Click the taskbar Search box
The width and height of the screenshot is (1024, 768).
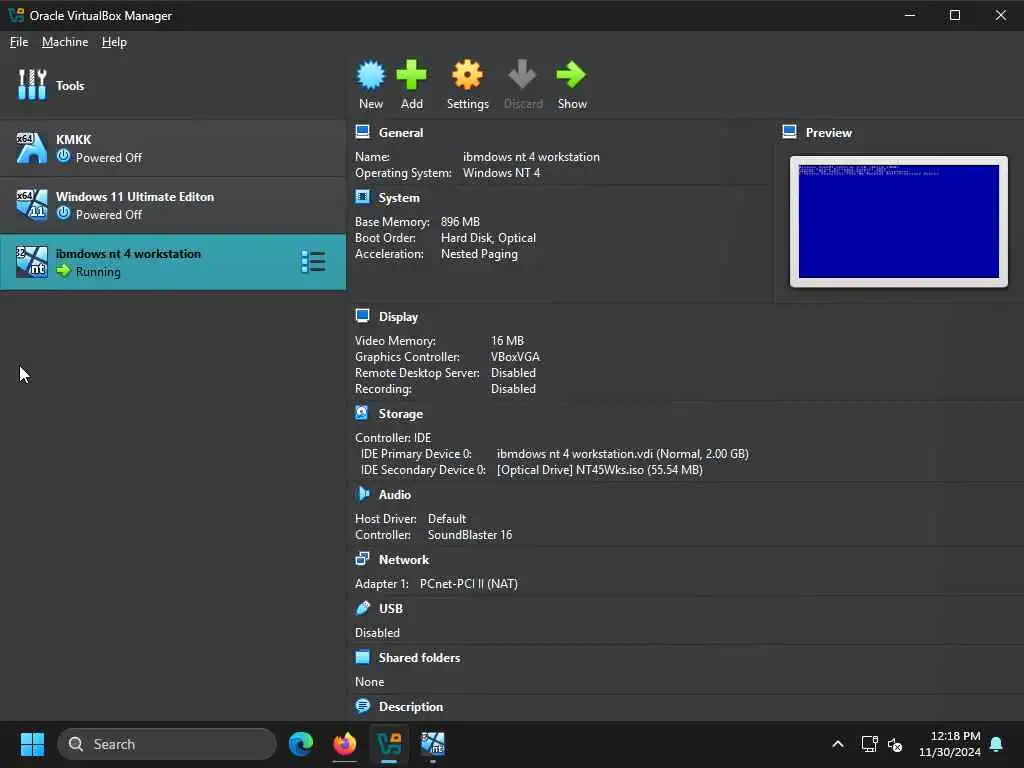point(167,744)
